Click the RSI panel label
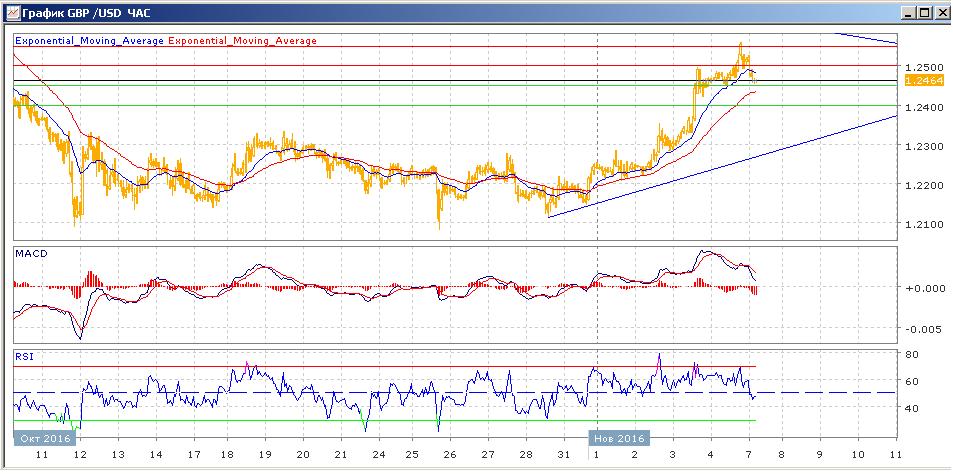 [24, 357]
